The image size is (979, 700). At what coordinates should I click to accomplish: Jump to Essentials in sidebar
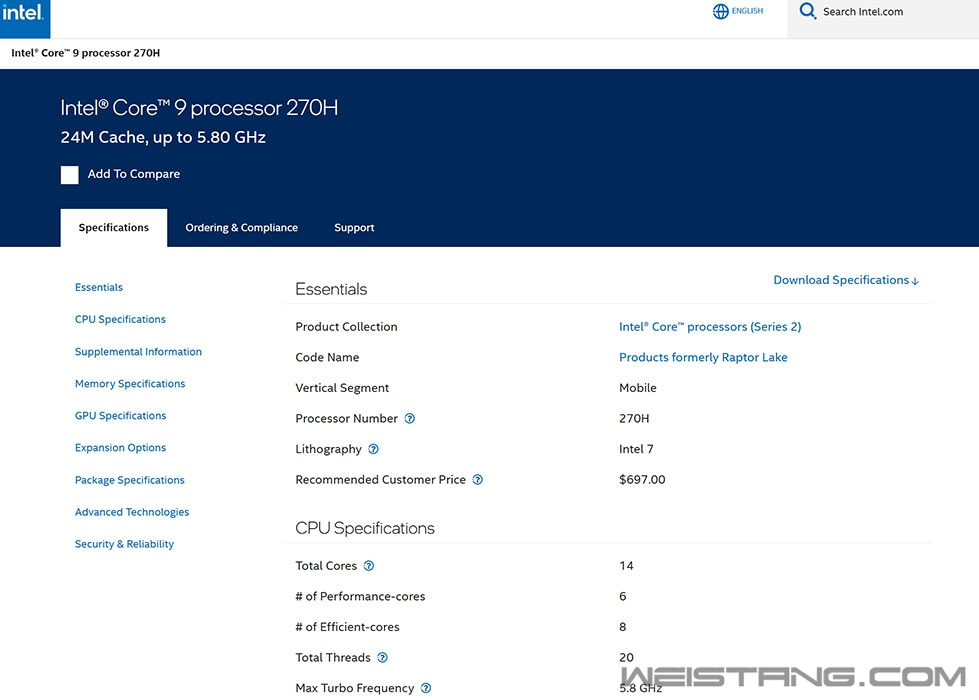click(99, 287)
